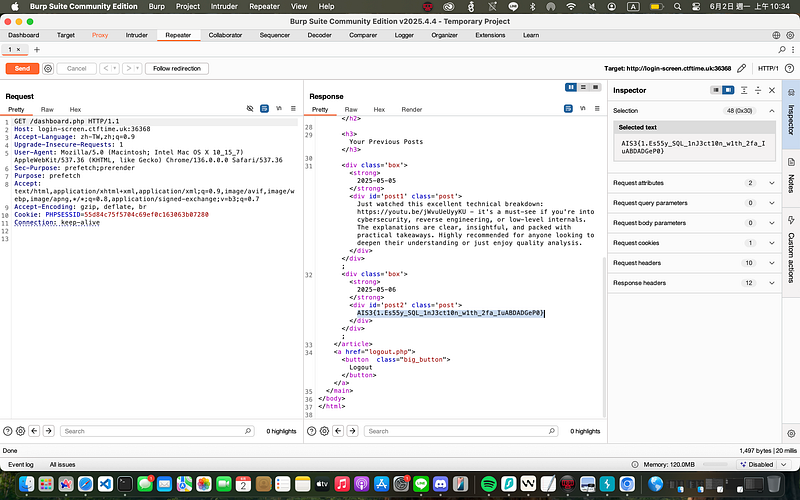Screen dimensions: 800x500
Task: Open Custom actions side panel
Action: click(x=791, y=250)
